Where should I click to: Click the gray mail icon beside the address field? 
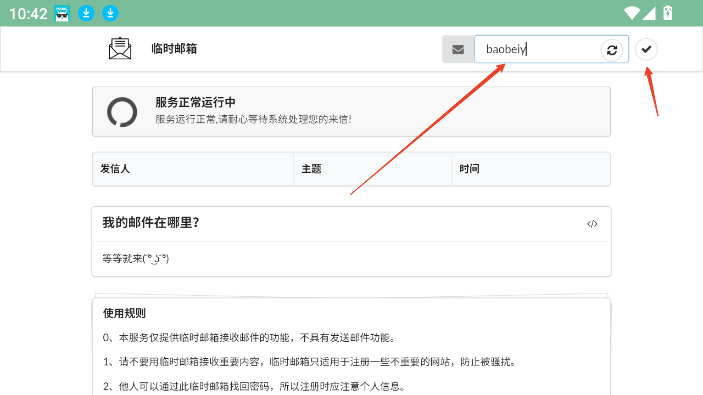point(458,49)
